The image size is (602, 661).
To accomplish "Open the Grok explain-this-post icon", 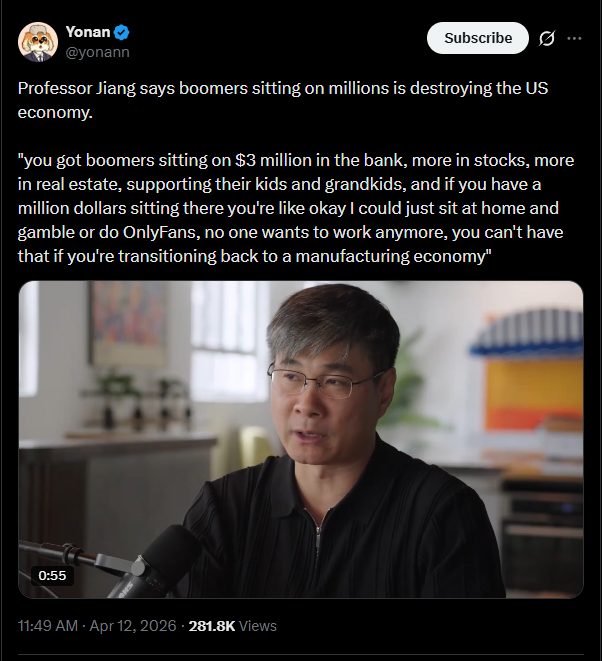I will pyautogui.click(x=547, y=38).
